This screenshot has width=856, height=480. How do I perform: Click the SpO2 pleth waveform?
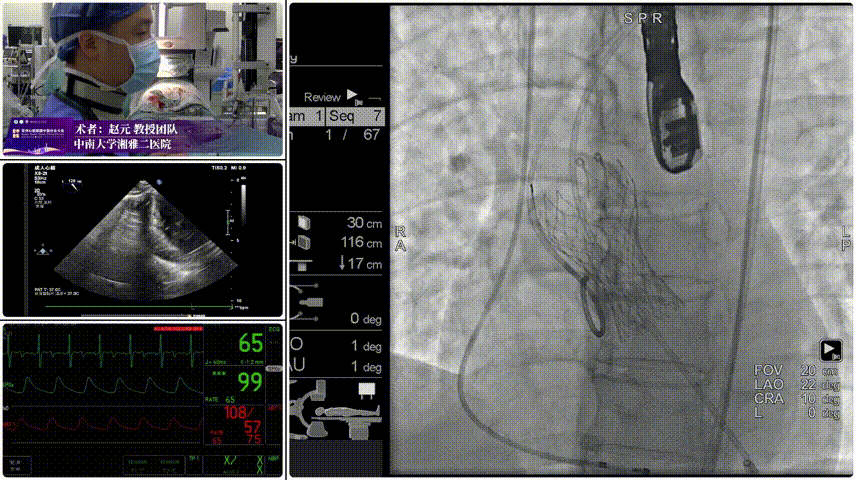coord(103,385)
